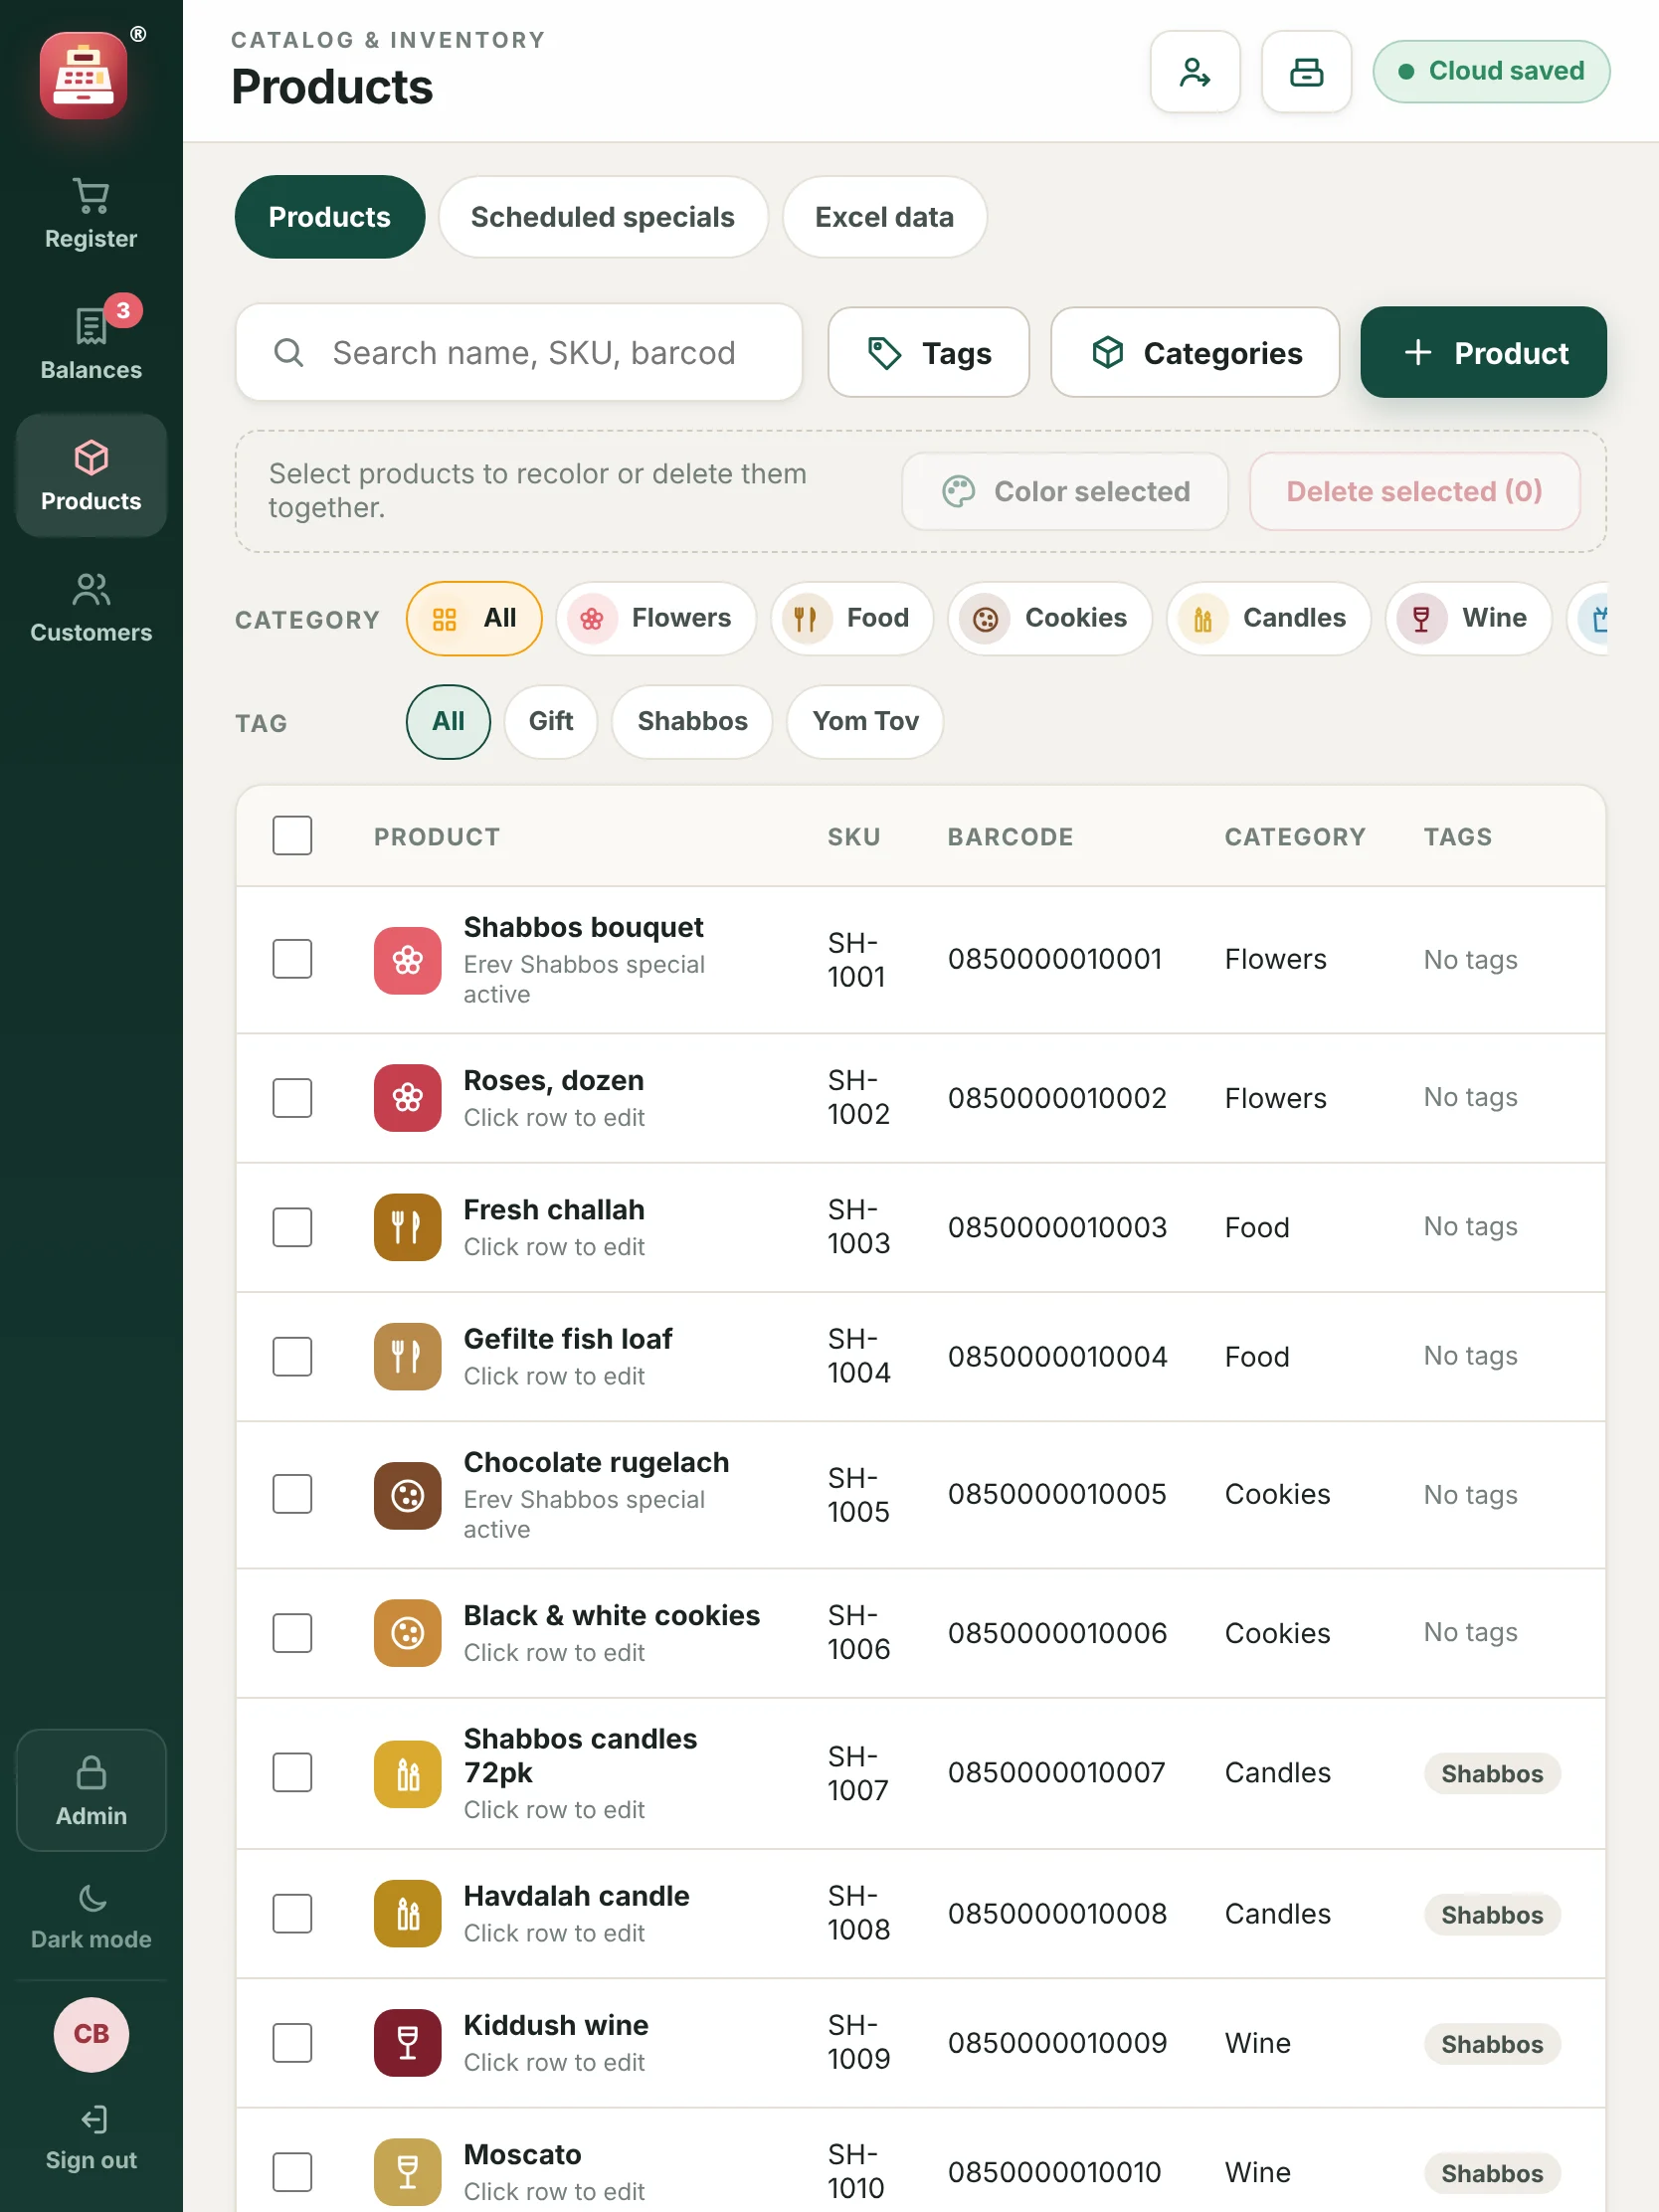
Task: Click the Shabbos candles 72pk icon
Action: [x=408, y=1774]
